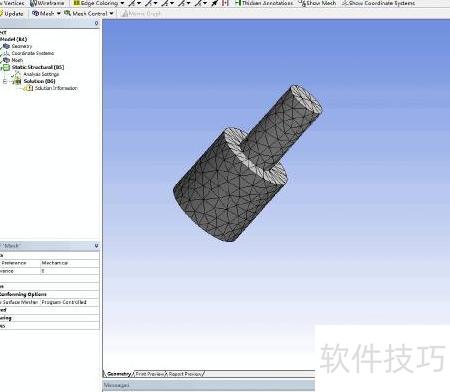Switch to the Print Preview tab

149,374
